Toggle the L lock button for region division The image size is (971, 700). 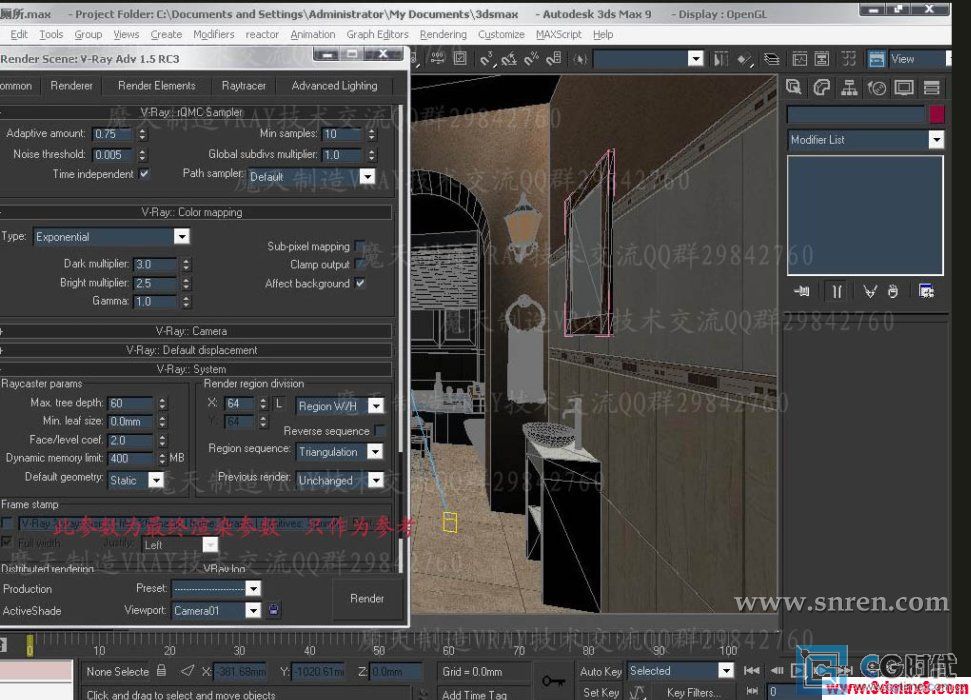pos(279,403)
